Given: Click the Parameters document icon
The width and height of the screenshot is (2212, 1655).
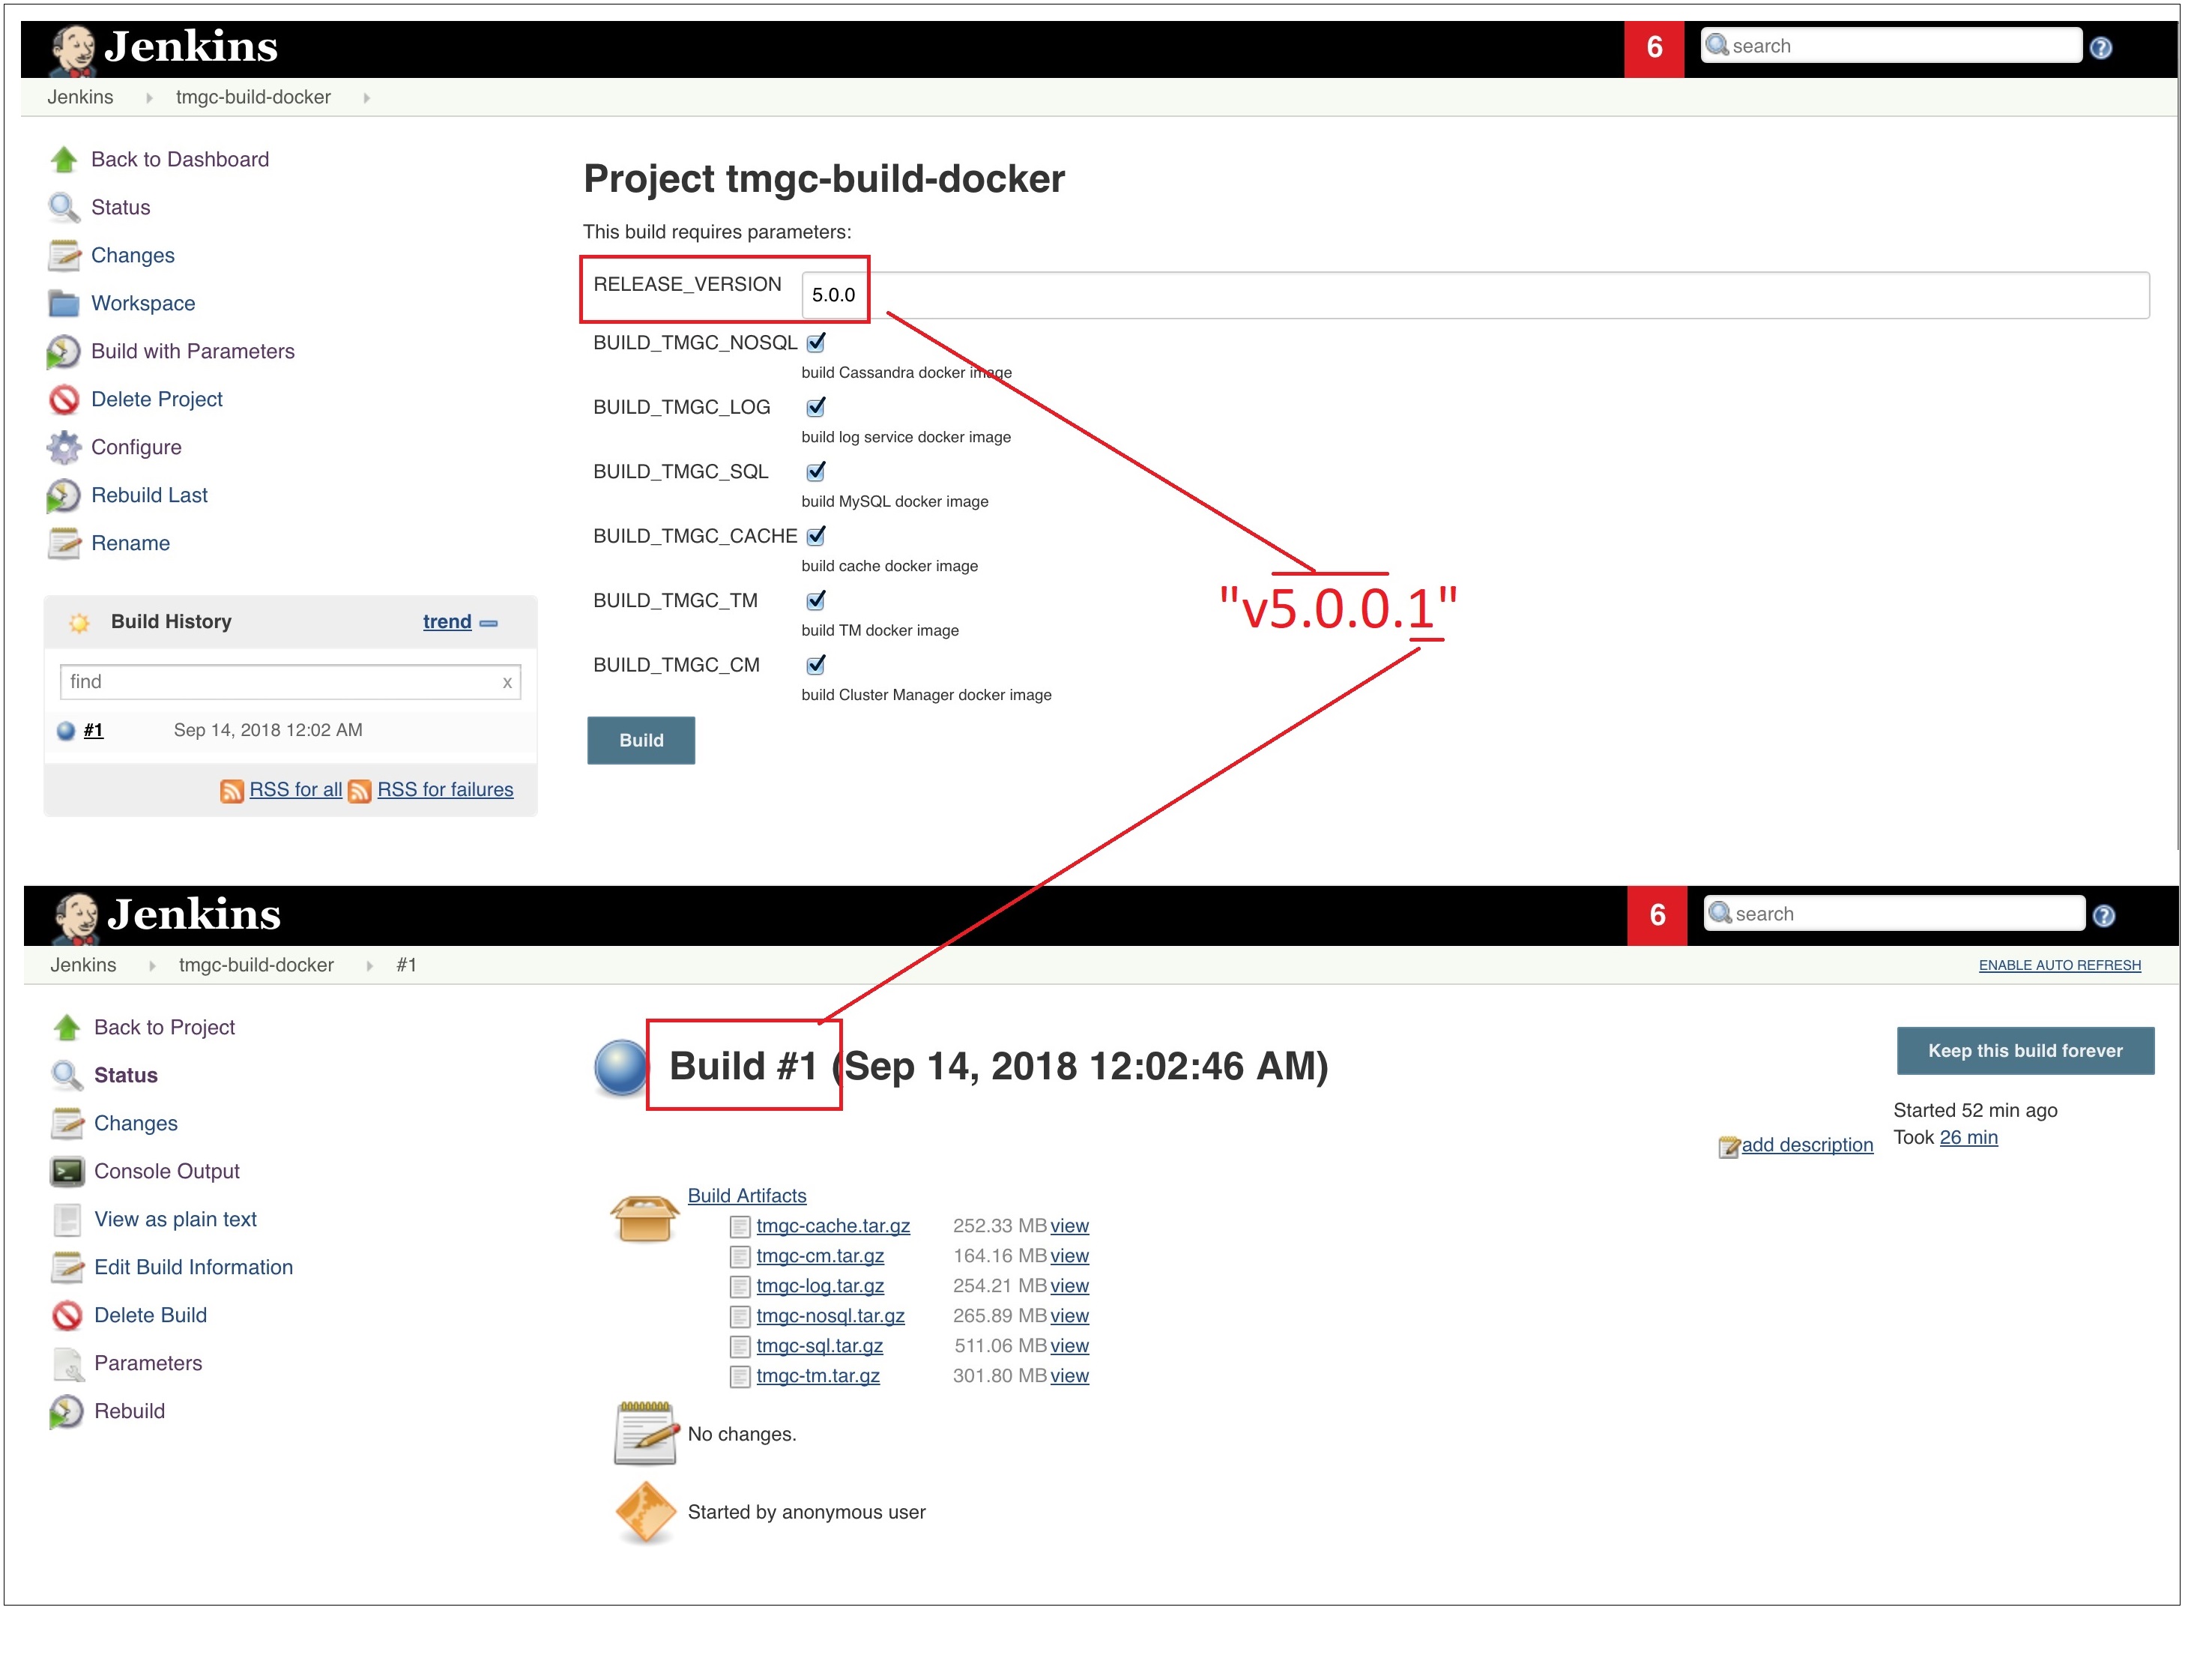Looking at the screenshot, I should coord(67,1364).
